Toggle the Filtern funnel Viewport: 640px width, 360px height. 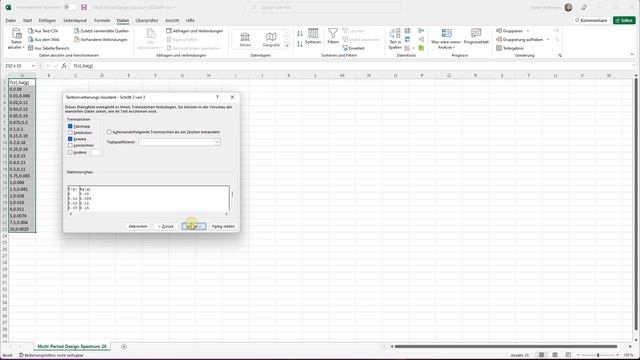pyautogui.click(x=333, y=36)
